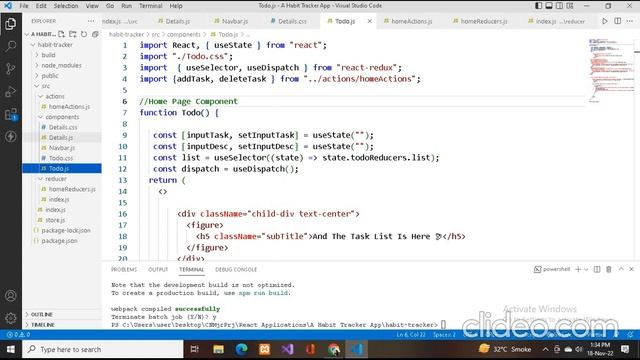Toggle primary side bar layout icon

pyautogui.click(x=538, y=6)
